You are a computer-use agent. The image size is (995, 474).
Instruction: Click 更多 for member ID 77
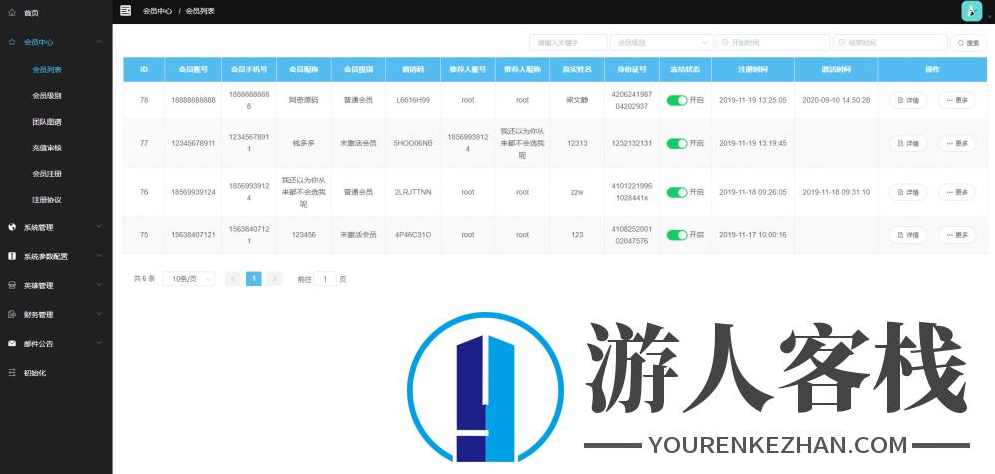tap(957, 143)
